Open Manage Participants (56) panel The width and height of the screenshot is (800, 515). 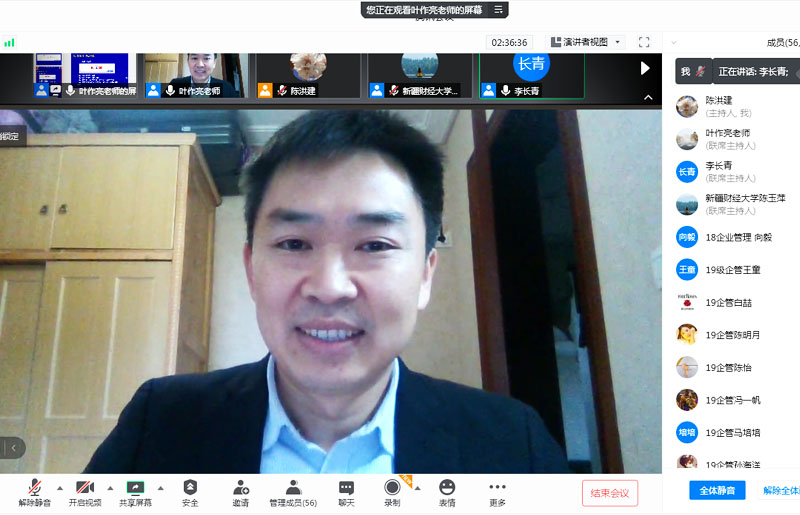pos(293,490)
